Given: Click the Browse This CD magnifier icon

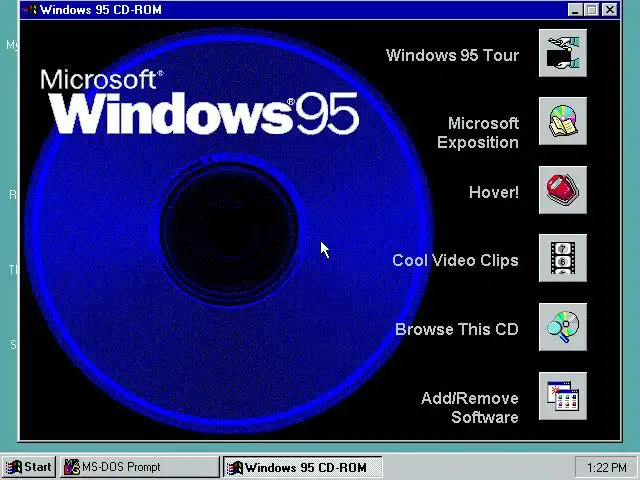Looking at the screenshot, I should click(563, 327).
